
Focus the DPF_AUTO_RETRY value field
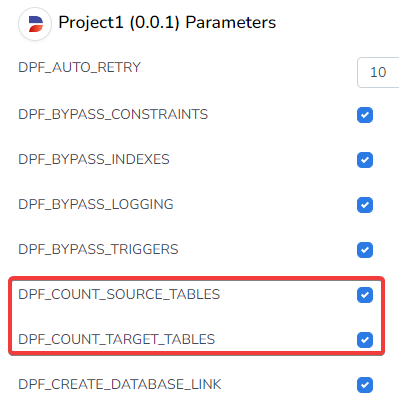click(x=378, y=72)
